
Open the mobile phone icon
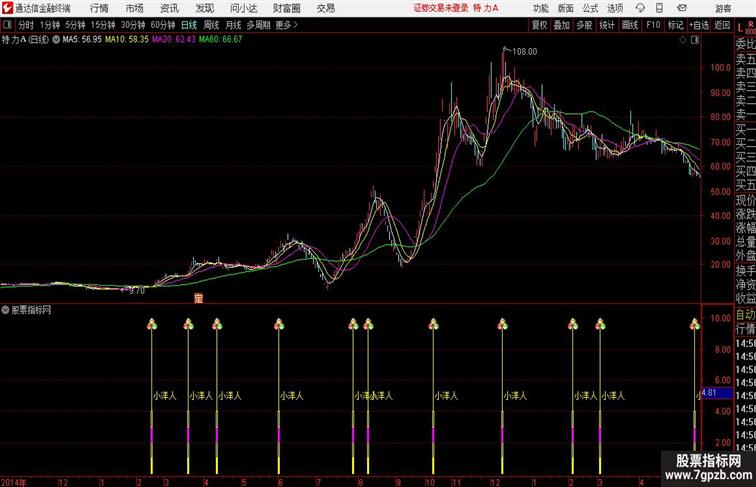click(659, 8)
